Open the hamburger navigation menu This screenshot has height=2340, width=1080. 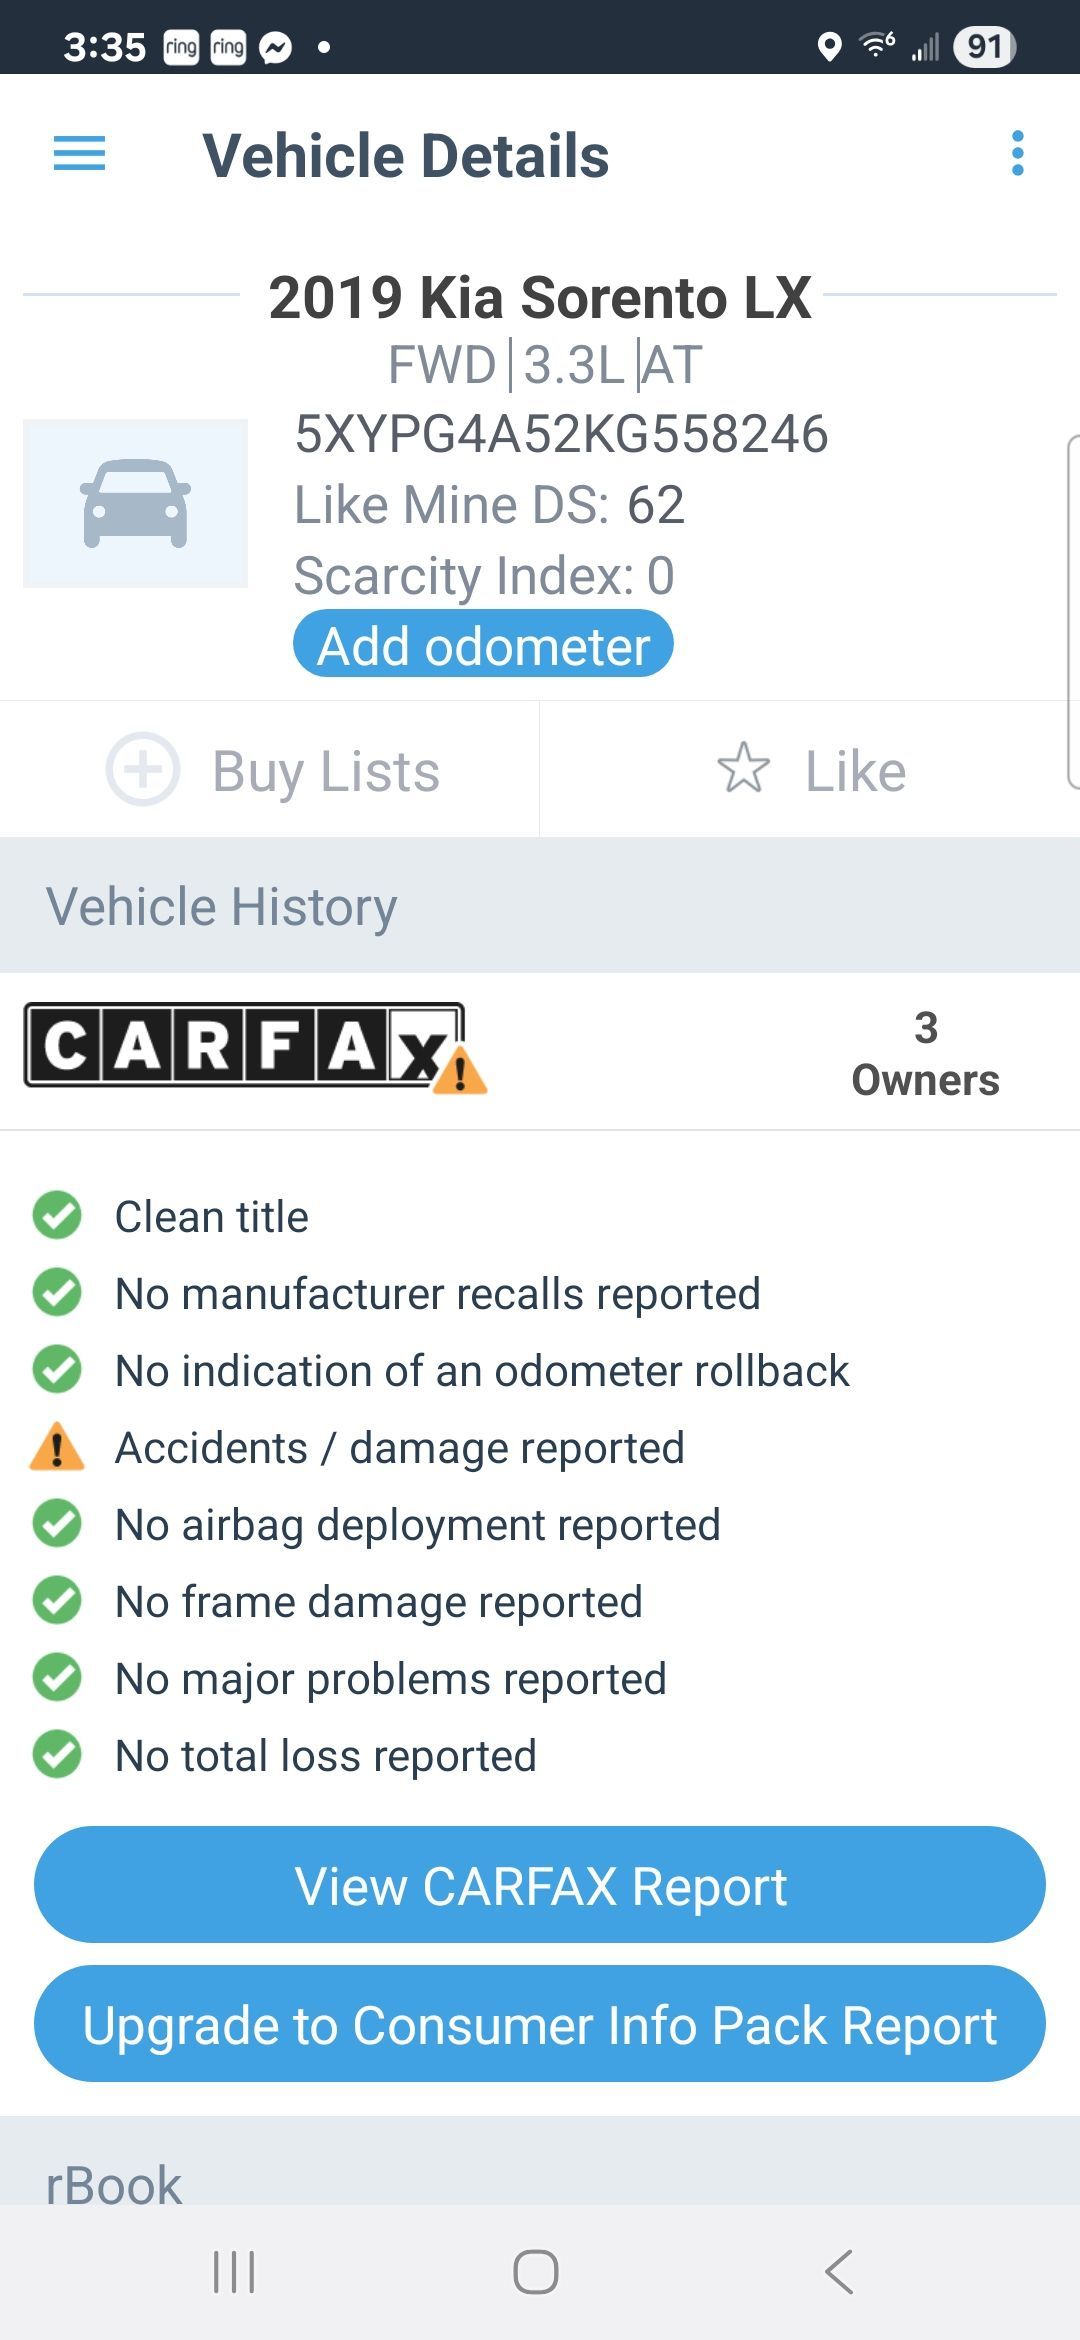point(79,153)
